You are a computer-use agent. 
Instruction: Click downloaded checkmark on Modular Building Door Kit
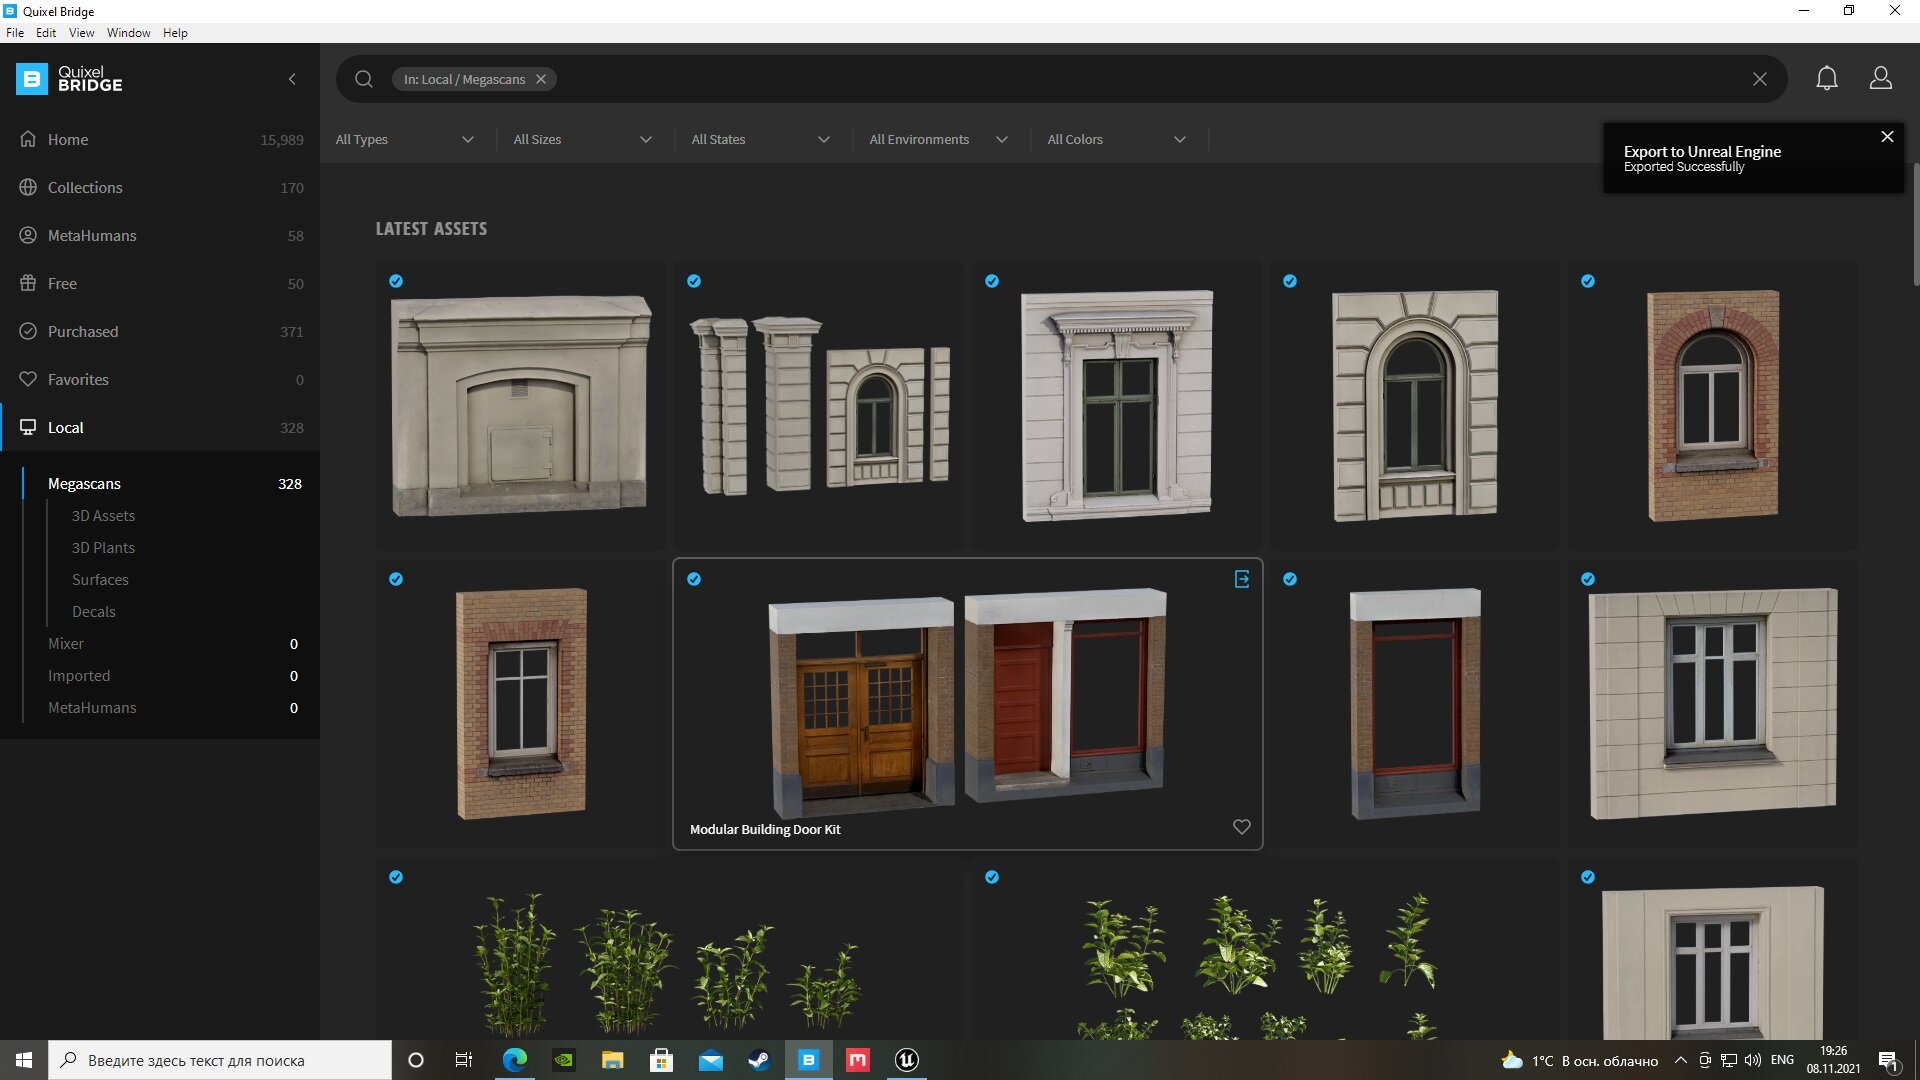[x=694, y=579]
